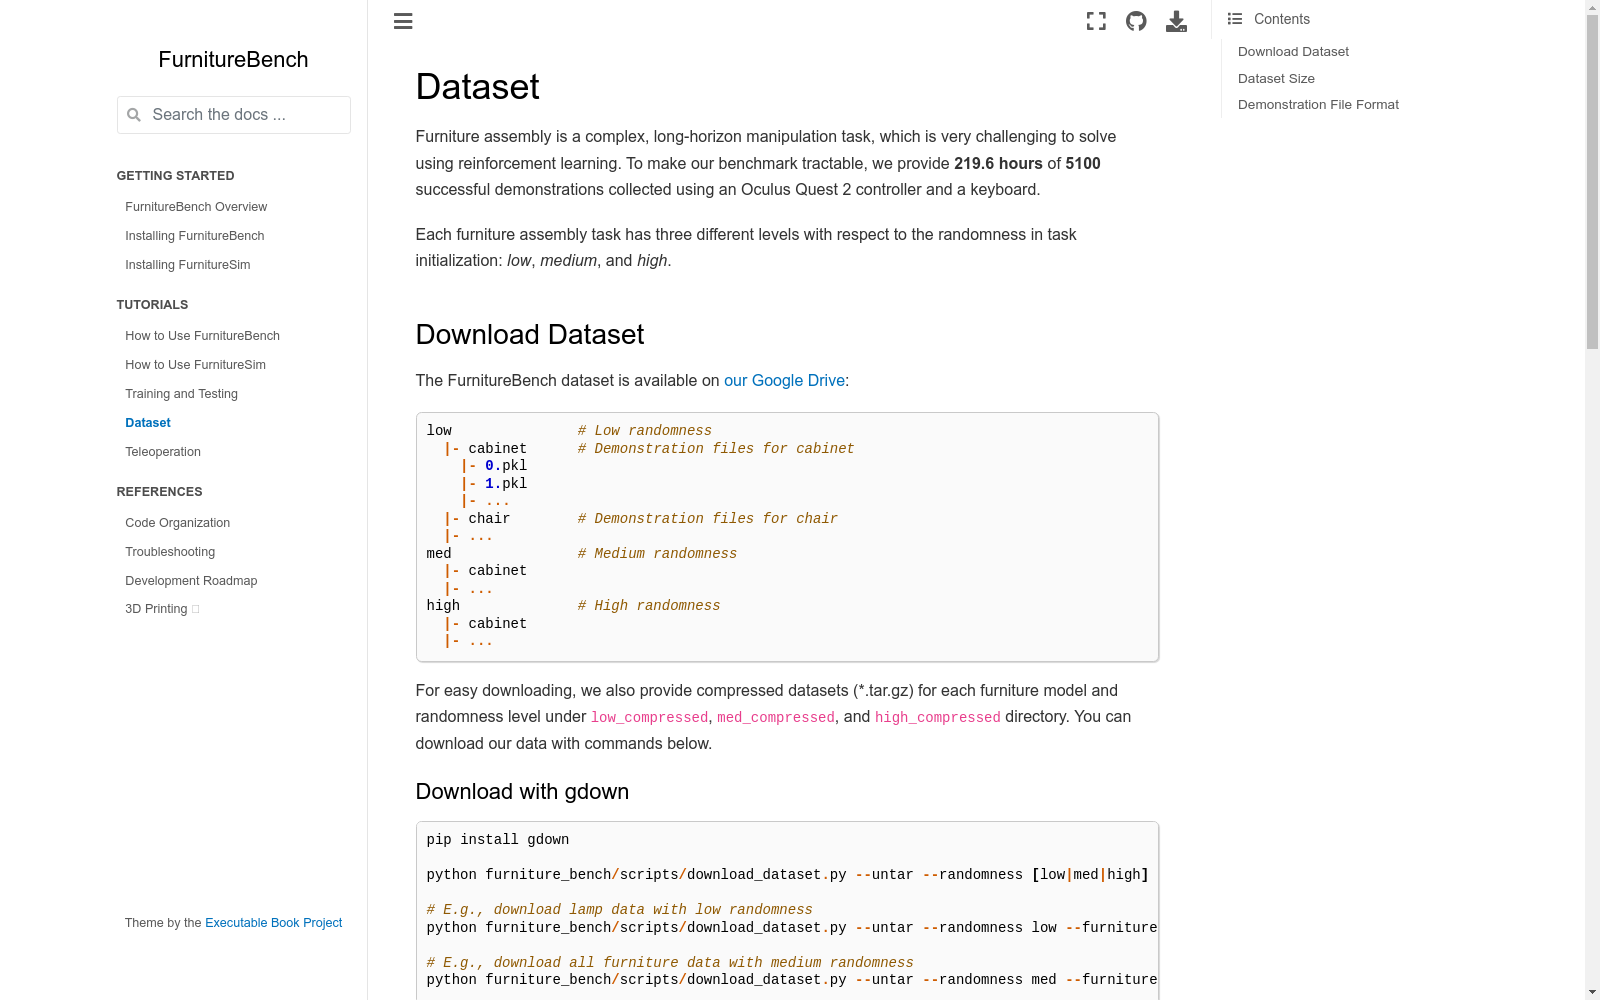The height and width of the screenshot is (1000, 1600).
Task: Open Code Organization reference
Action: click(x=177, y=523)
